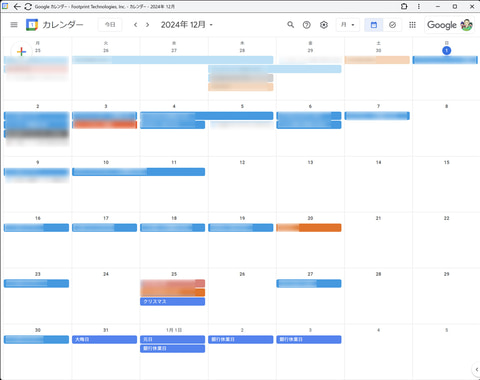
Task: Open the help question mark icon
Action: [x=307, y=25]
